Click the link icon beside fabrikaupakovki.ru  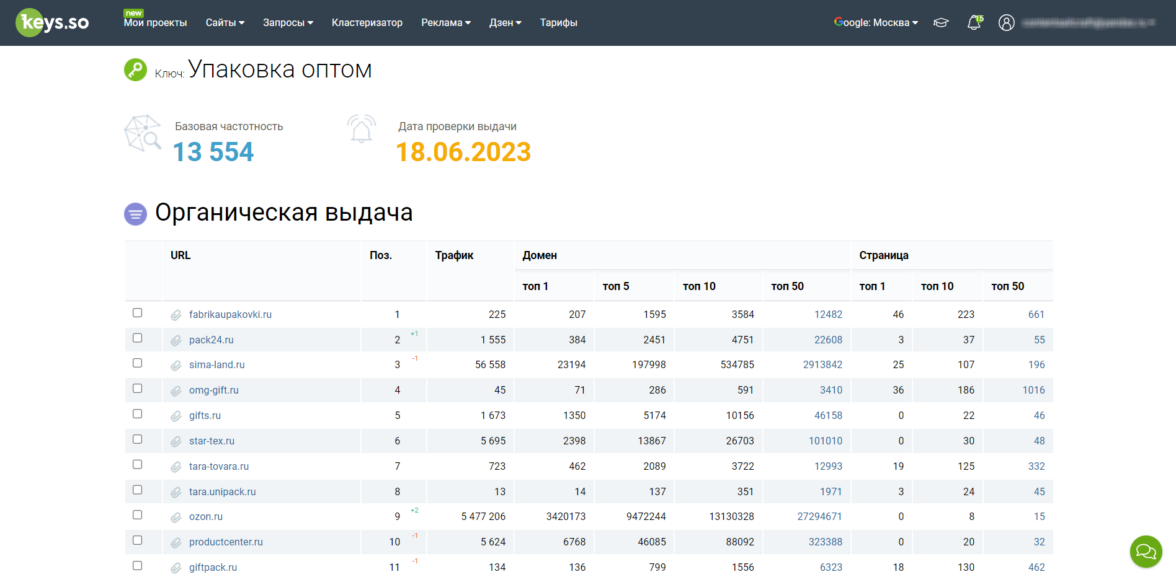point(176,315)
